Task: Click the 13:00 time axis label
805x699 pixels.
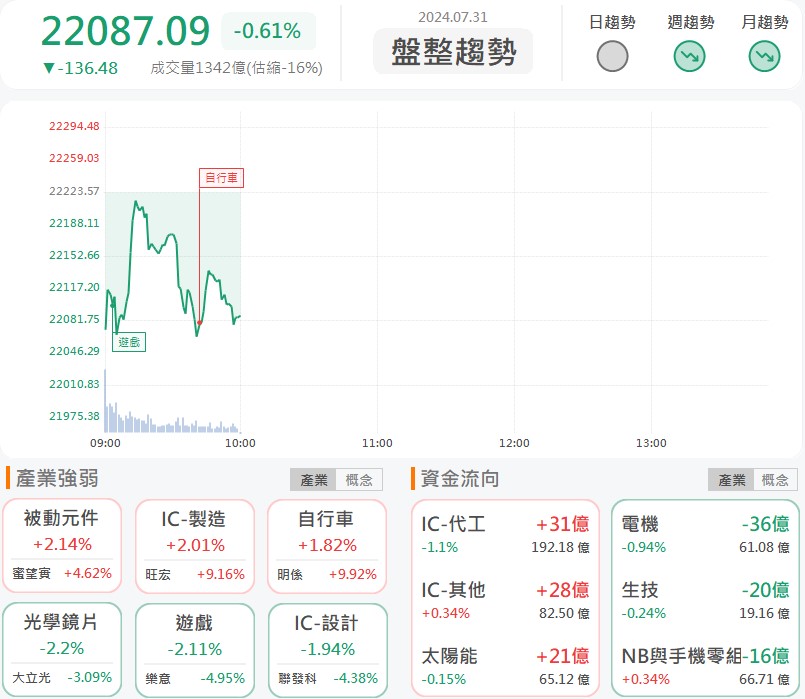Action: tap(651, 443)
